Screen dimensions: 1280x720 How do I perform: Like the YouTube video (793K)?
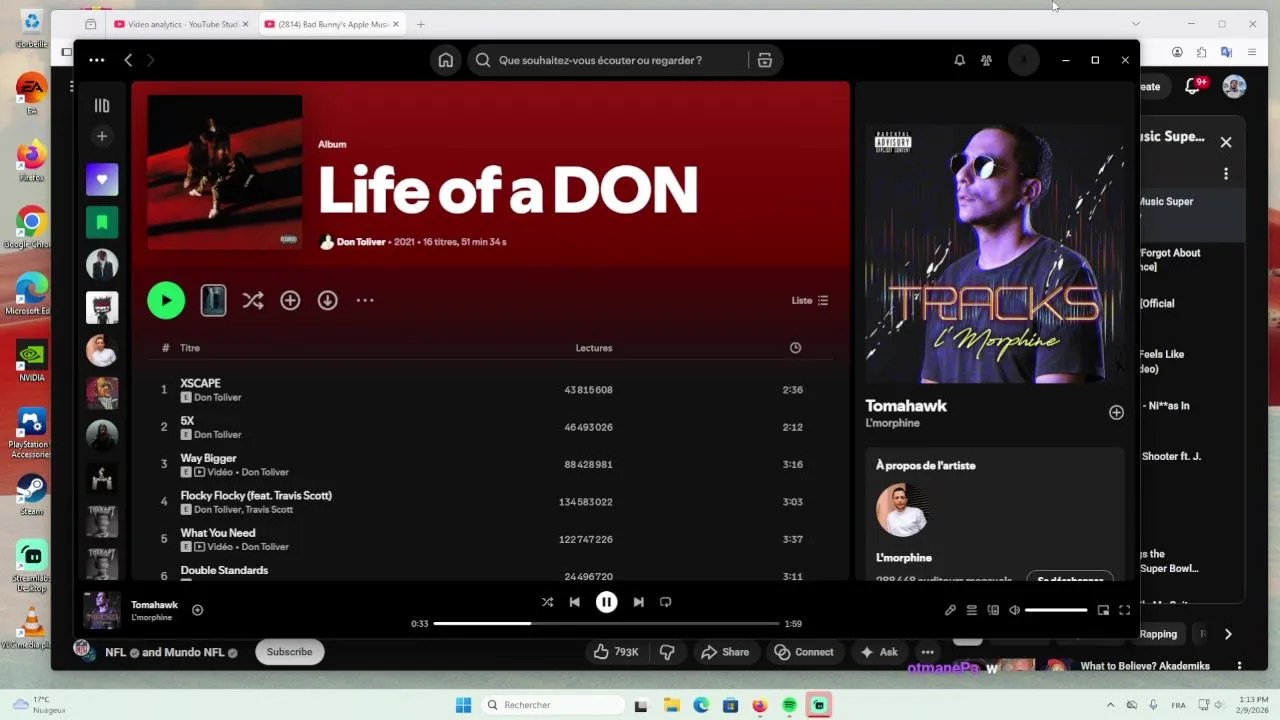615,652
